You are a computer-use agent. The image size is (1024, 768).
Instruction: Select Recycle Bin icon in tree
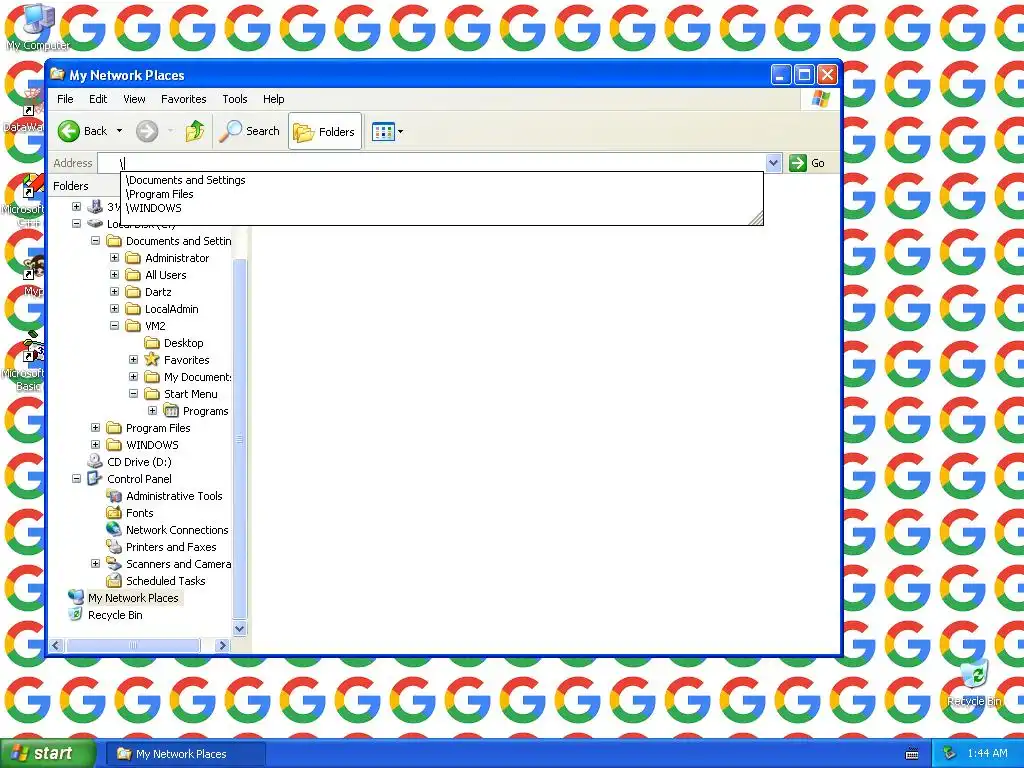[76, 615]
